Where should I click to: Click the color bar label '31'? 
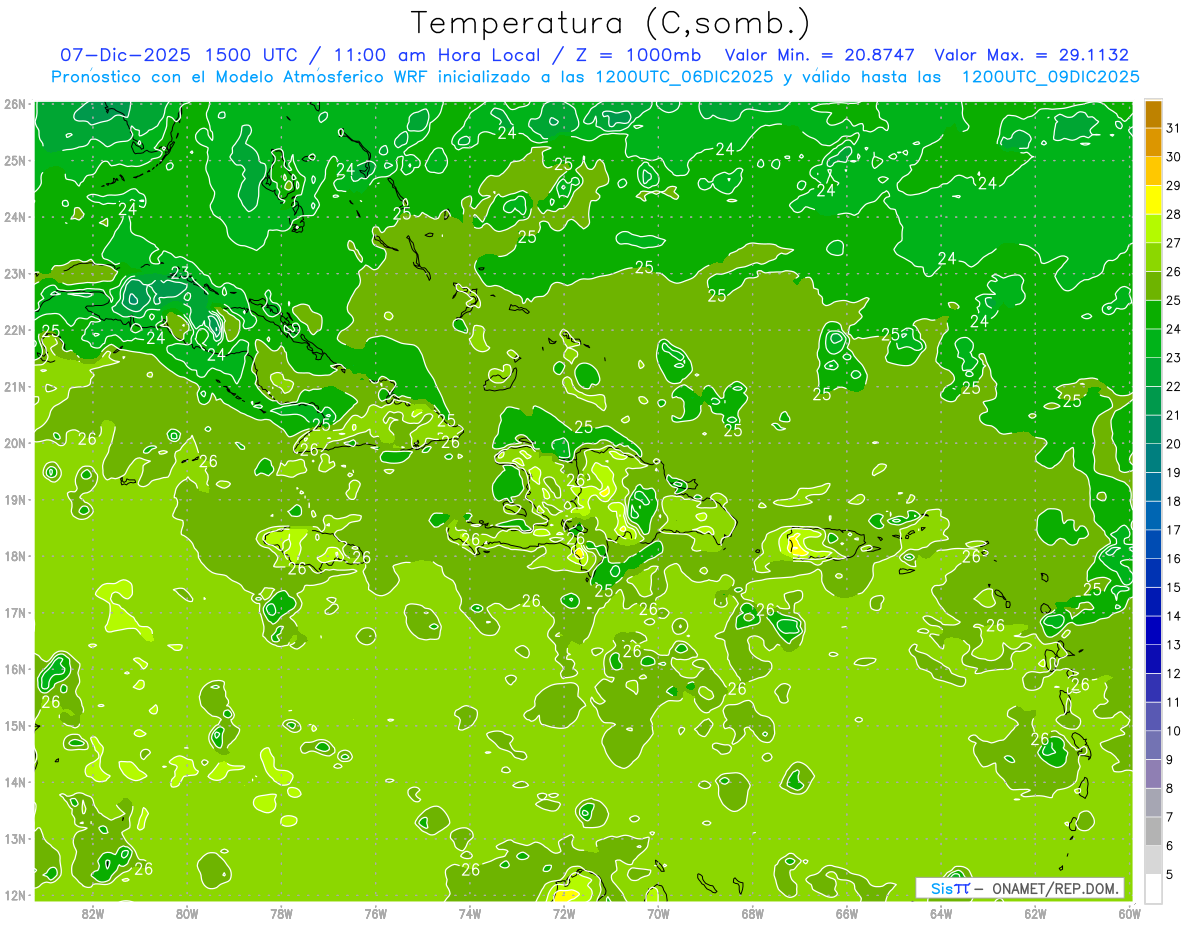1173,128
